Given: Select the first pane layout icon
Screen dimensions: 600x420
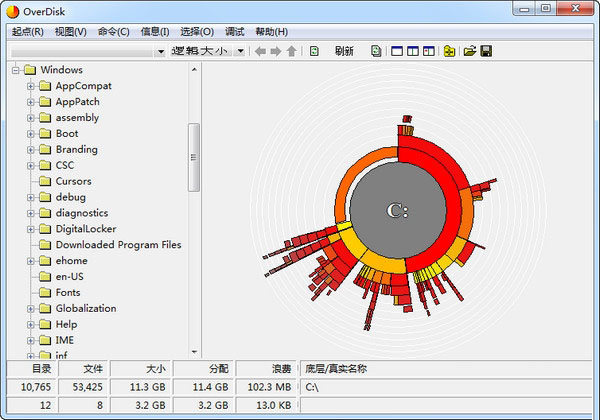Looking at the screenshot, I should tap(397, 51).
